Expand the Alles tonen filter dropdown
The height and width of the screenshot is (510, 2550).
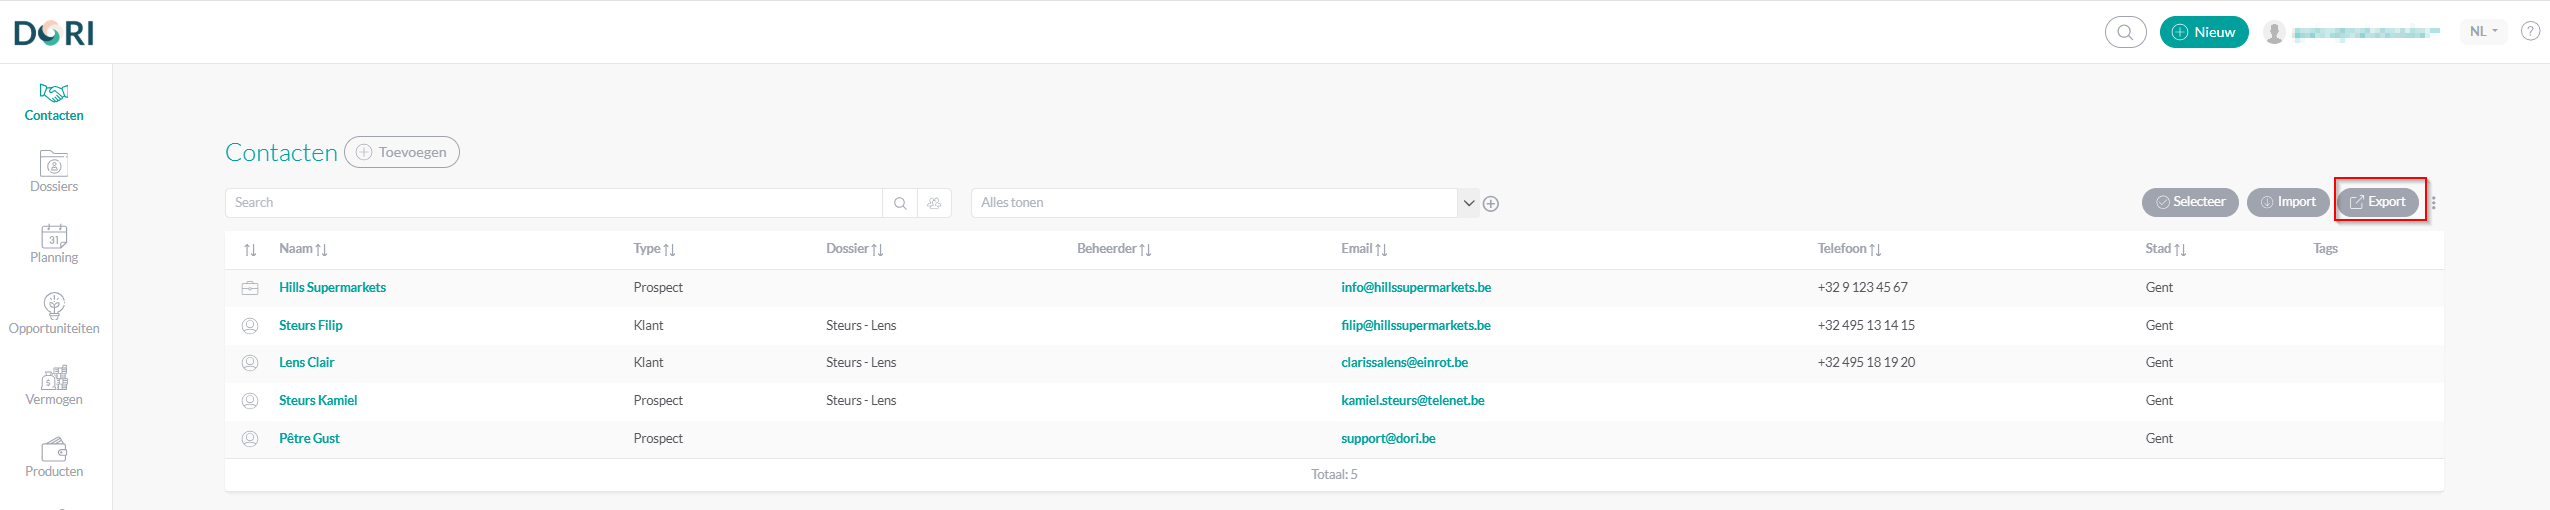[1468, 203]
